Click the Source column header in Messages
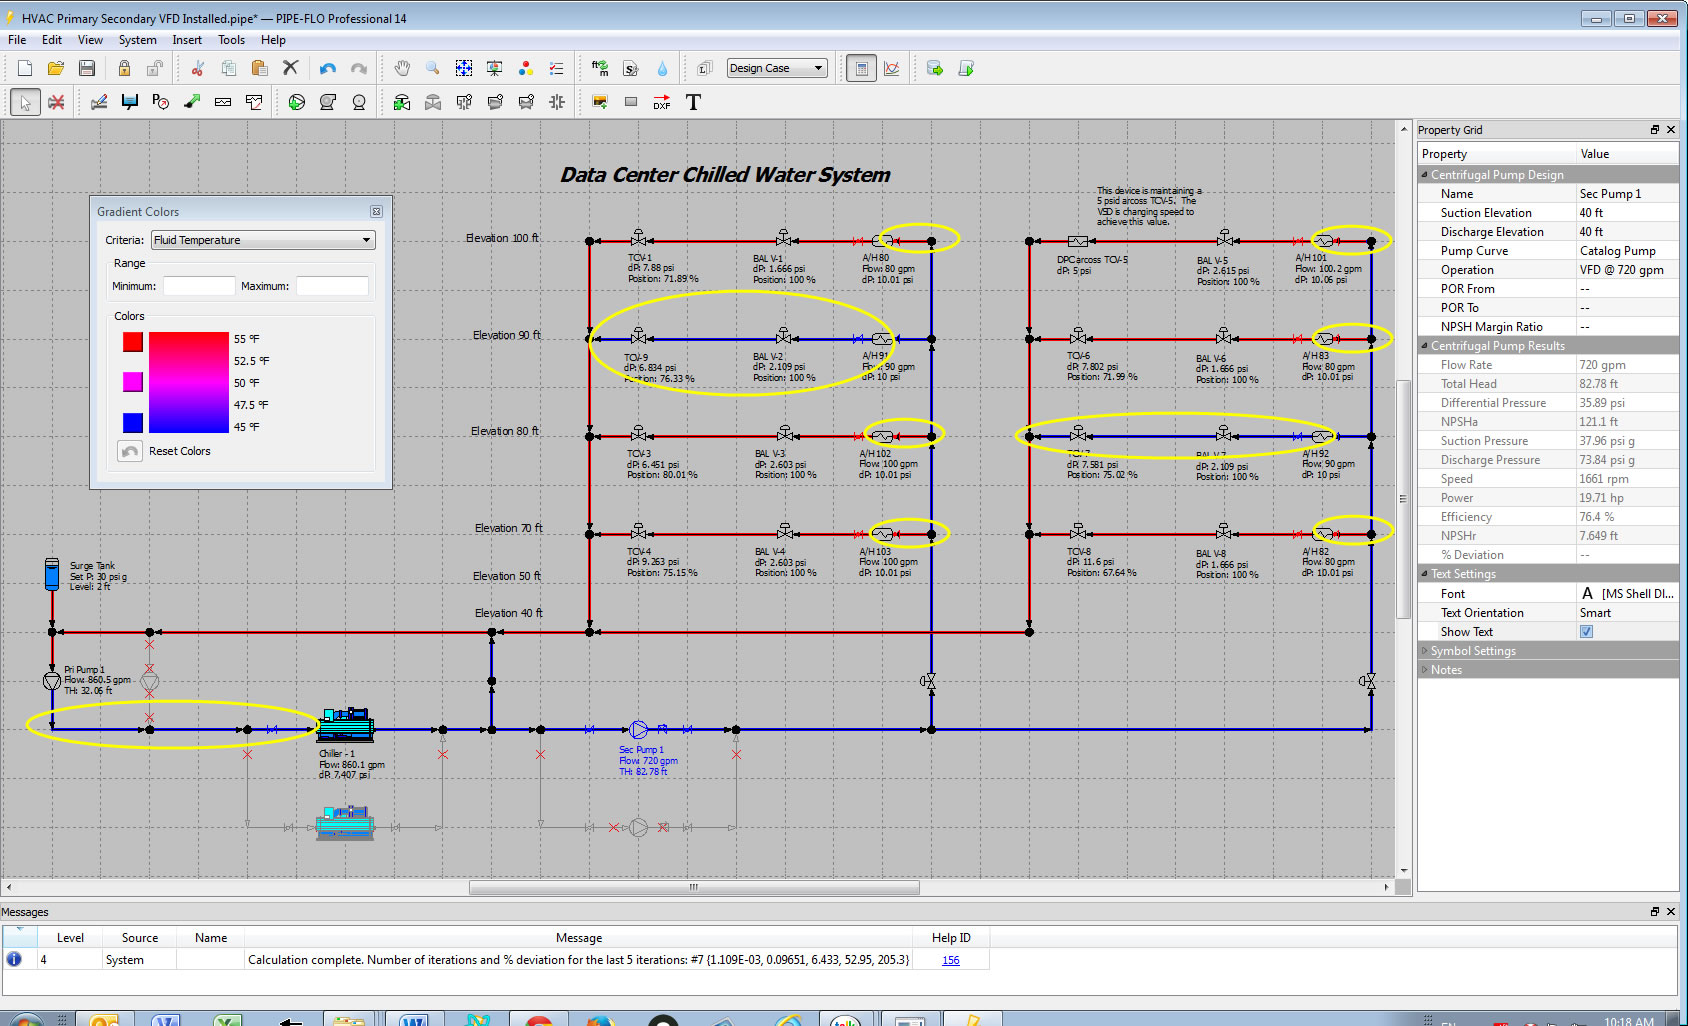 (x=140, y=938)
